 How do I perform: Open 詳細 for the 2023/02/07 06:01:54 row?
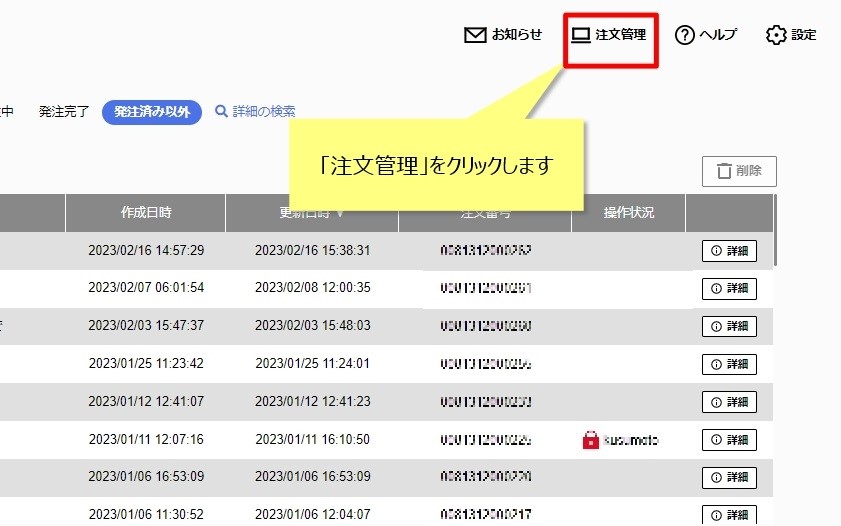click(x=729, y=289)
